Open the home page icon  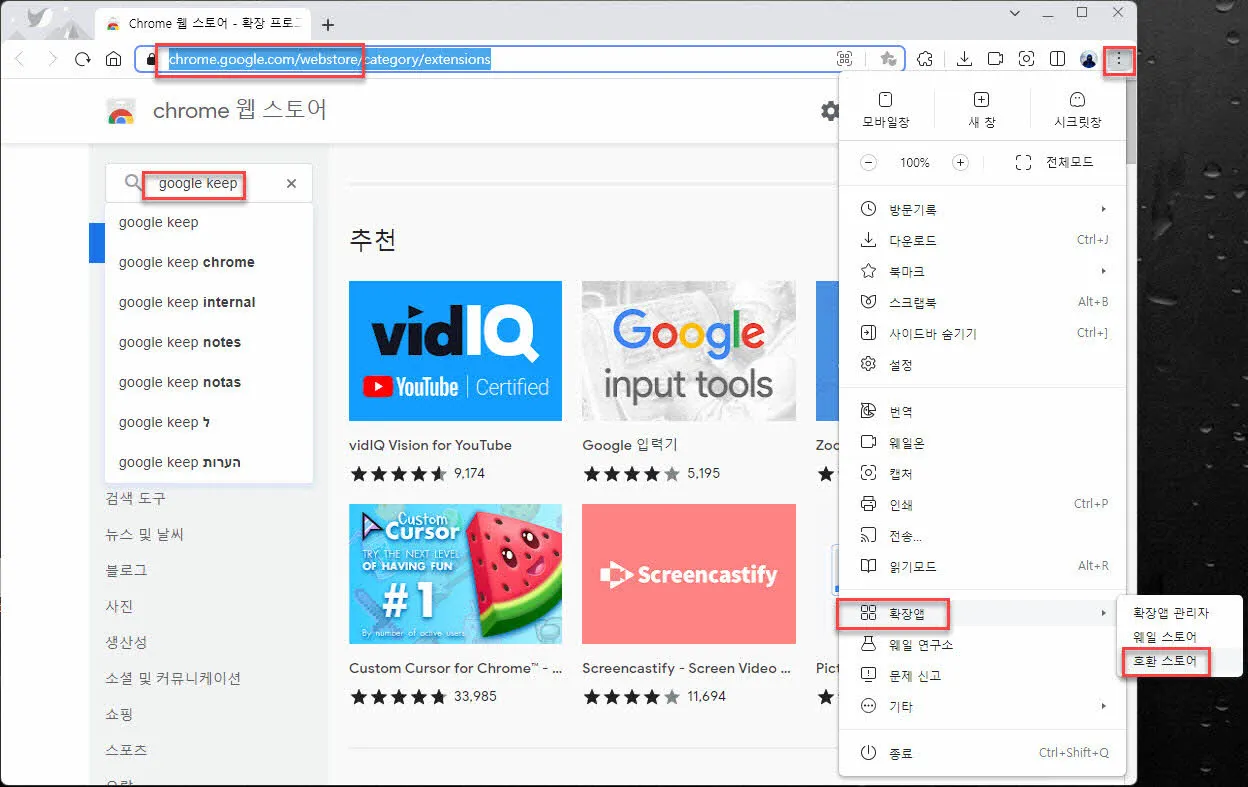point(113,59)
